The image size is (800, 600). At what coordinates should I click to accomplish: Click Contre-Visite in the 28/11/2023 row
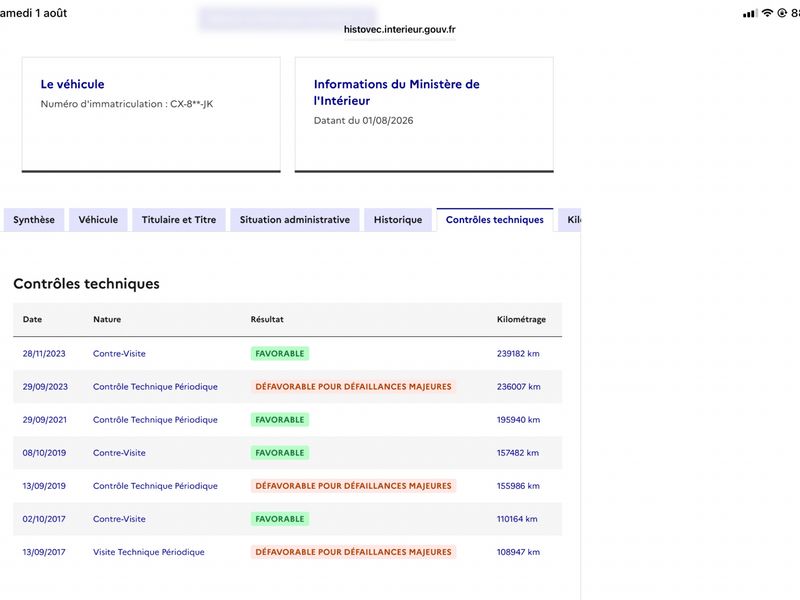pos(119,354)
